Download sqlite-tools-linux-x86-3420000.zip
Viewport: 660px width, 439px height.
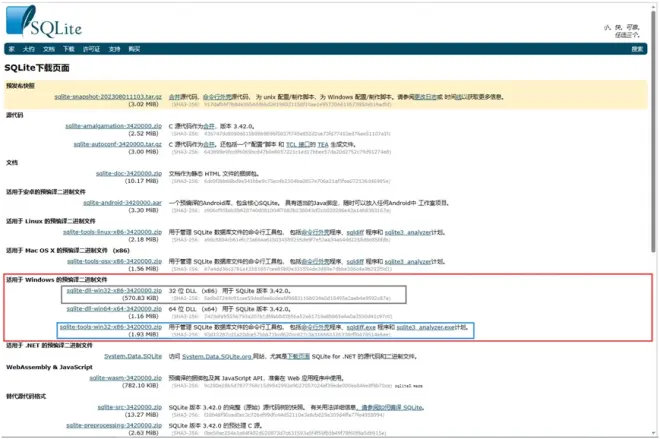[112, 232]
